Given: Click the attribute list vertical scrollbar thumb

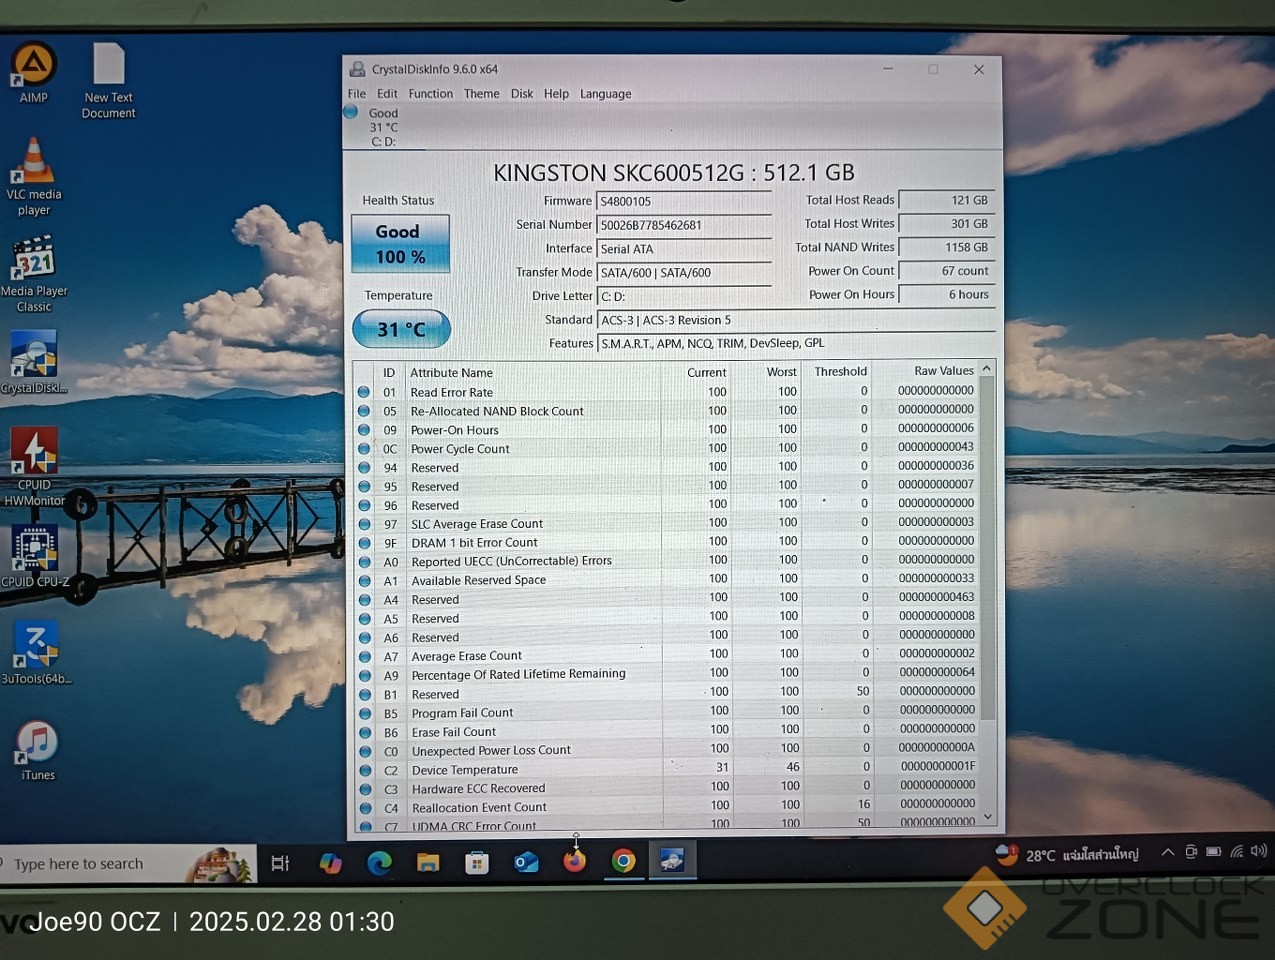Looking at the screenshot, I should (x=987, y=548).
